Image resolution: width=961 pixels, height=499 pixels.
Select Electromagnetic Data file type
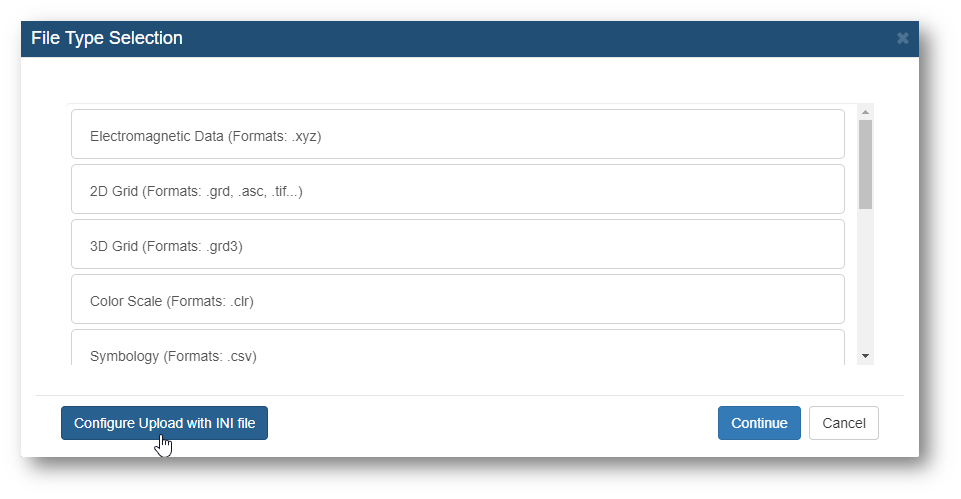[458, 134]
